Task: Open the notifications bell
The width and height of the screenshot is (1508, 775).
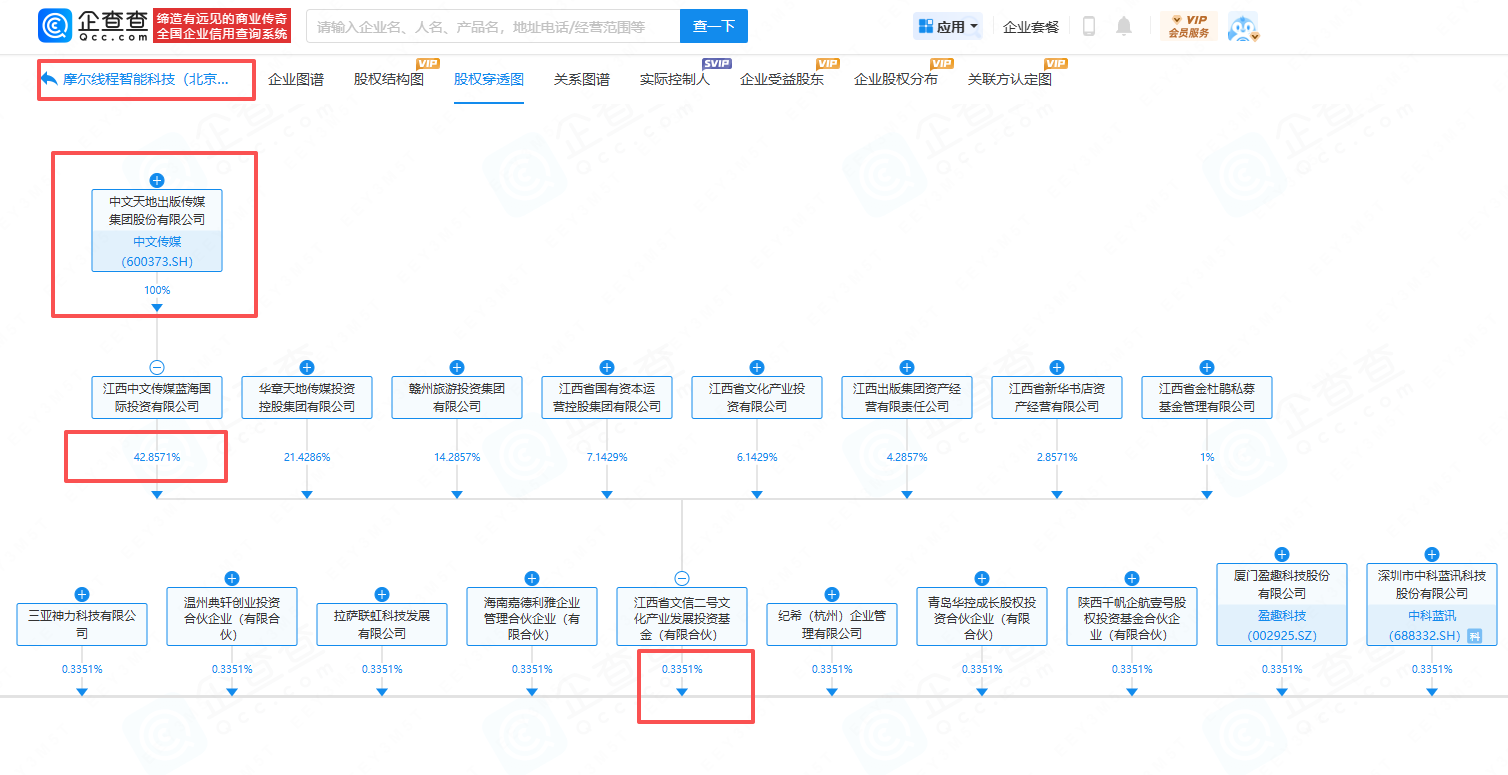Action: click(x=1124, y=26)
